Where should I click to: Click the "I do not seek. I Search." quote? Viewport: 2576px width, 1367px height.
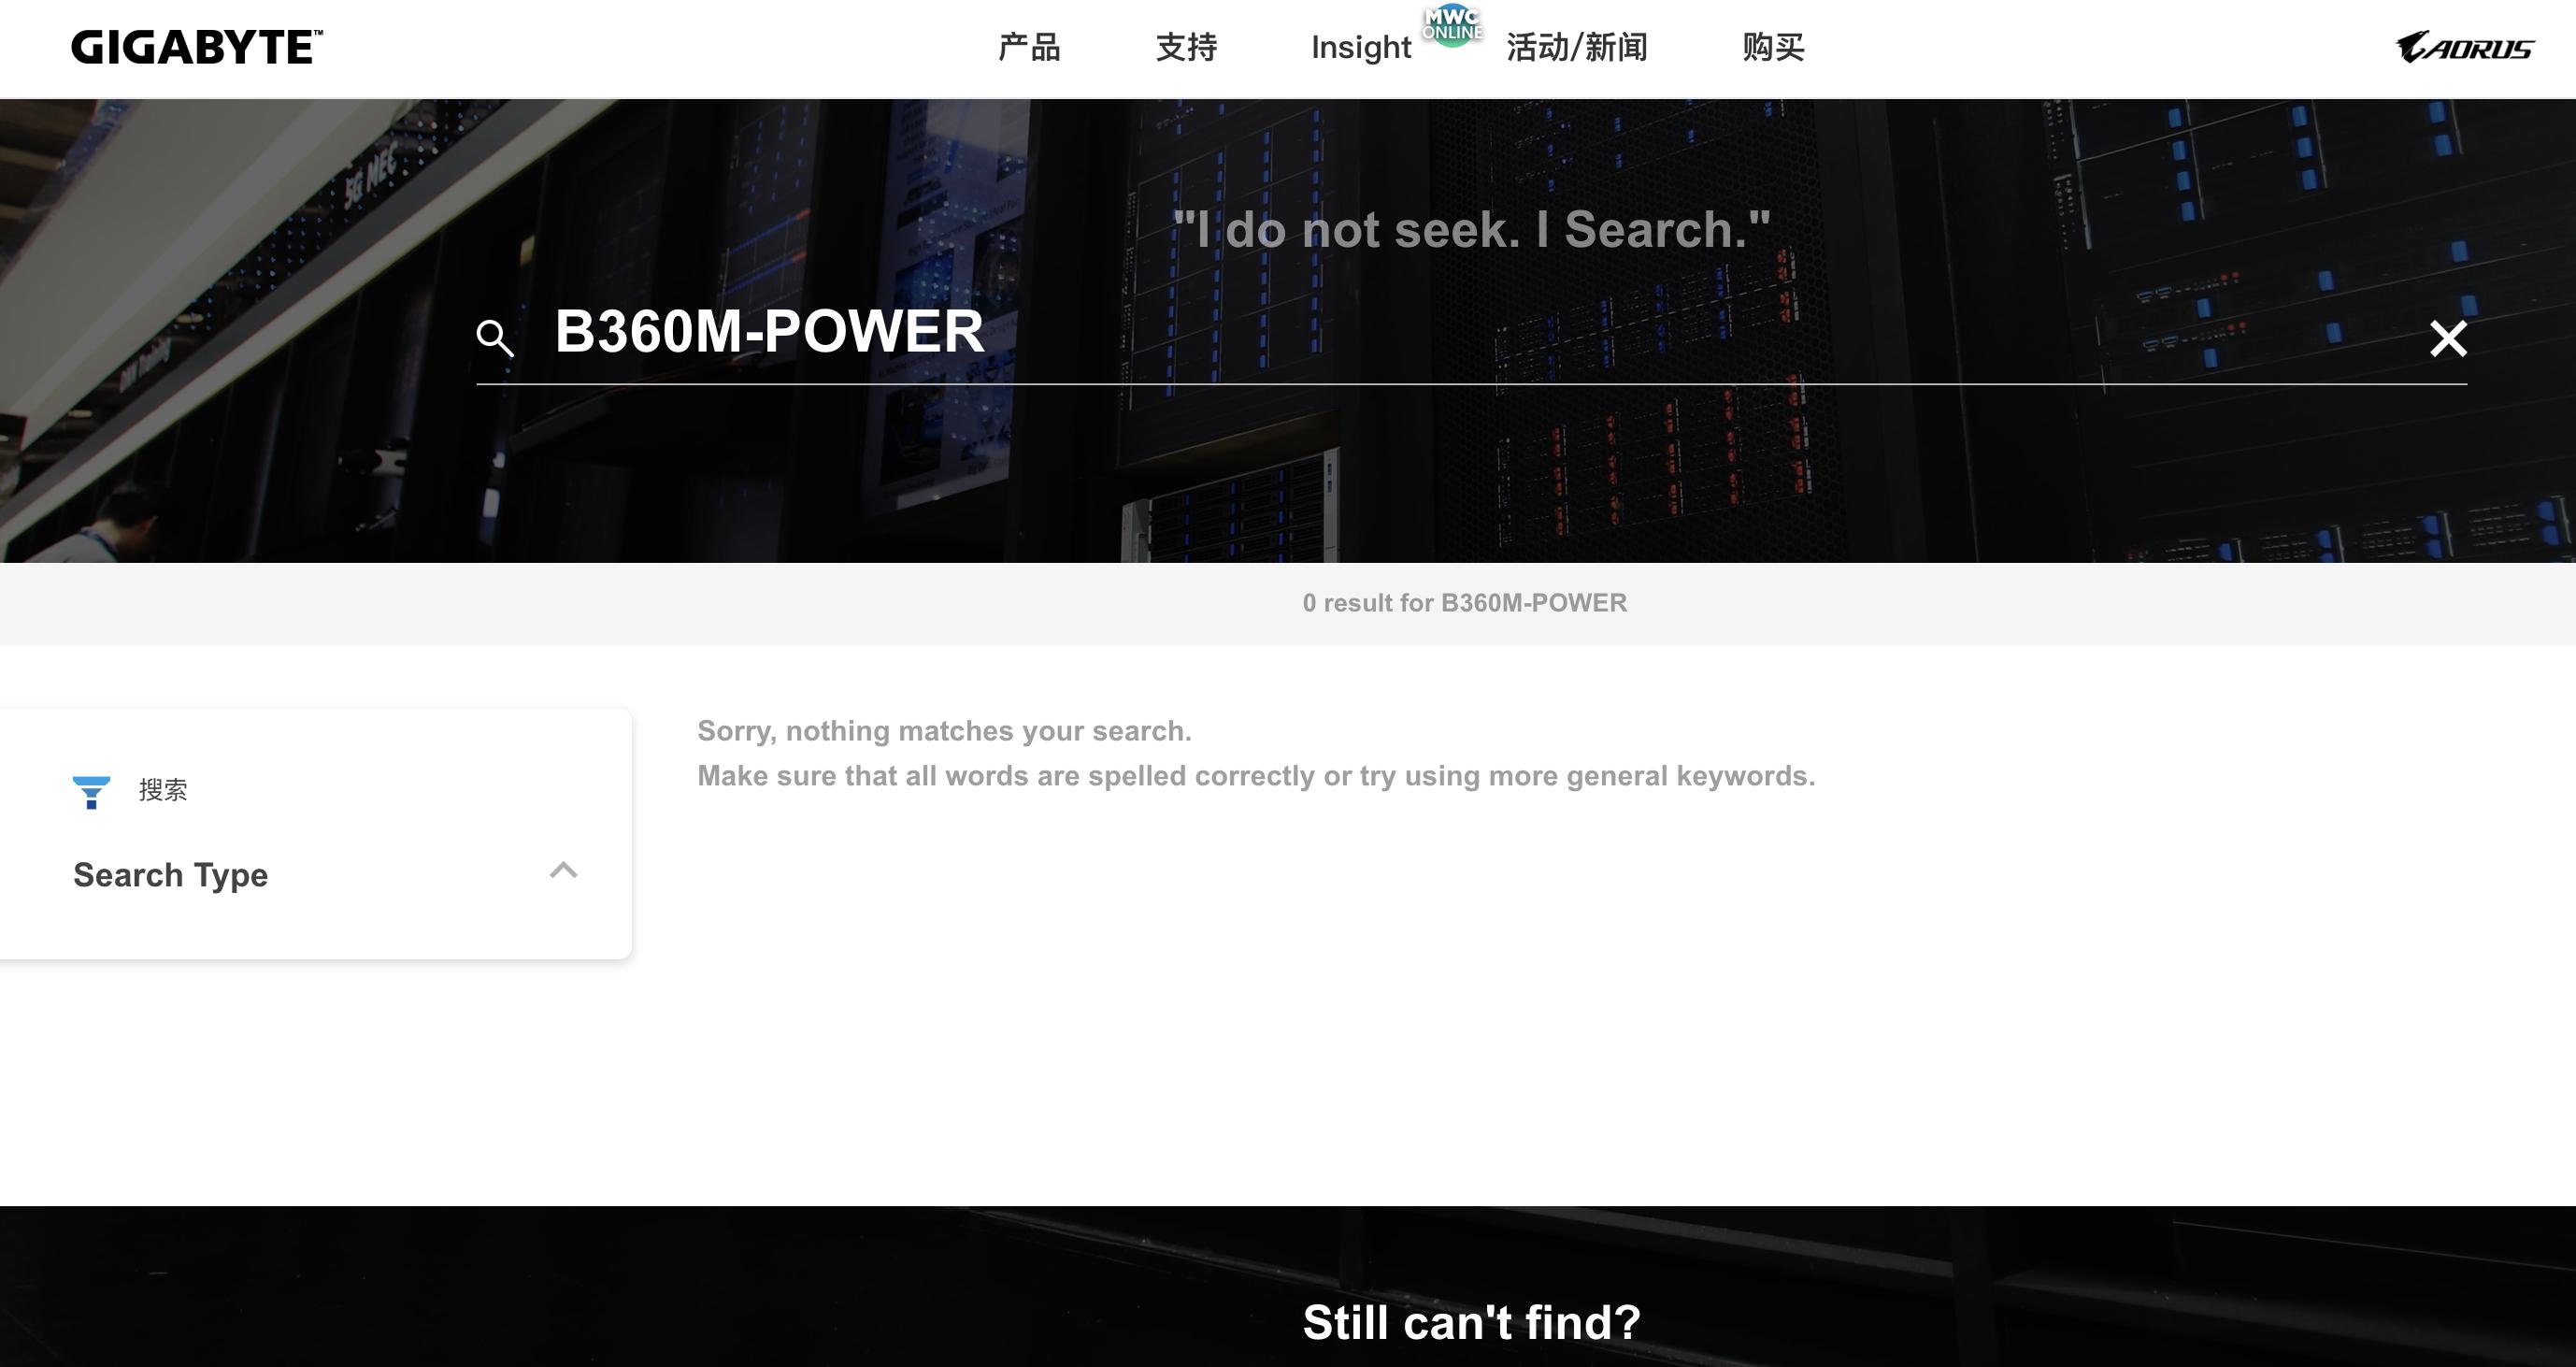coord(1471,230)
